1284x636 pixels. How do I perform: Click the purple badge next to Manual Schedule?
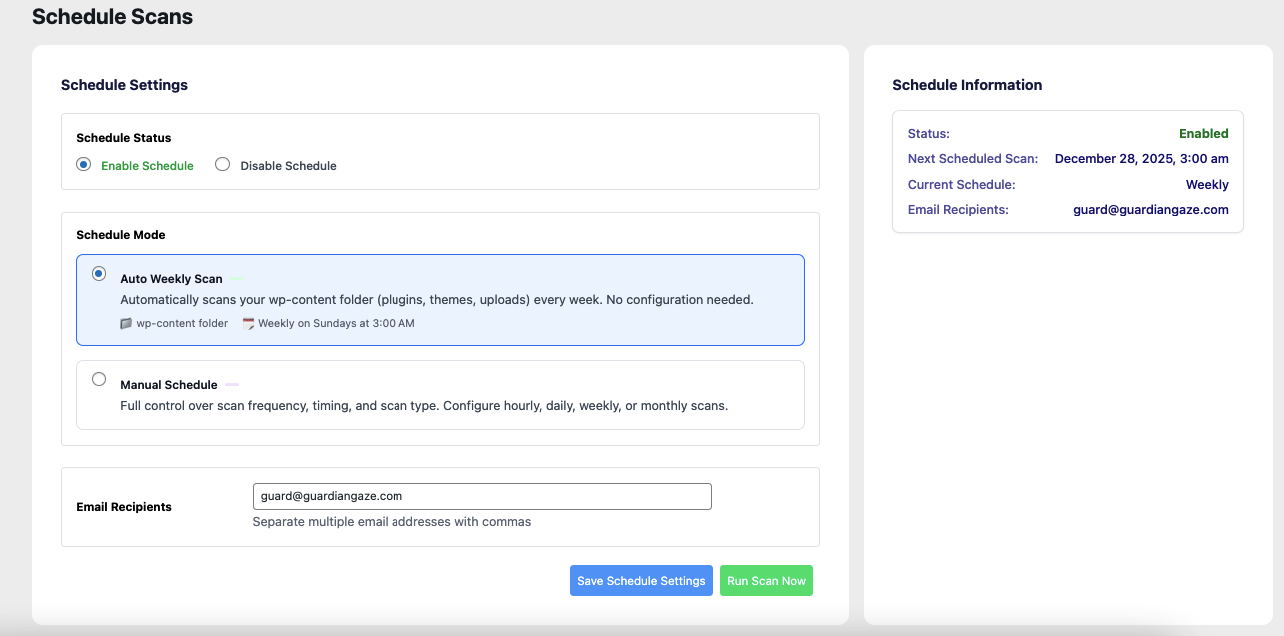pos(232,385)
